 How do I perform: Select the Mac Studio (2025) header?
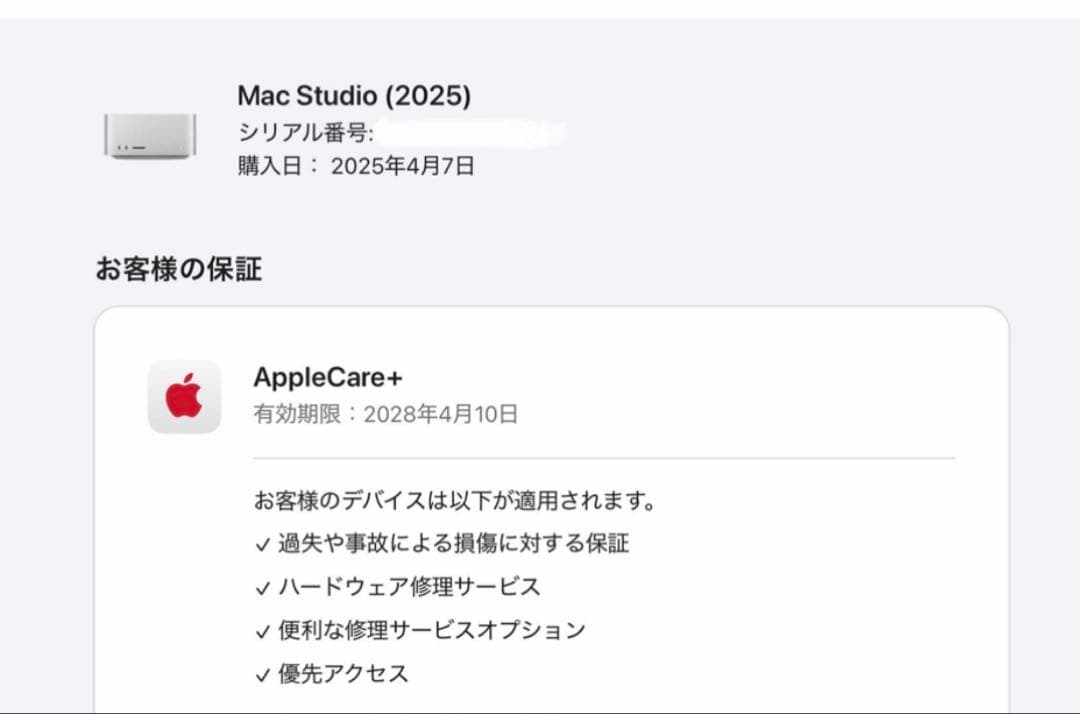357,96
